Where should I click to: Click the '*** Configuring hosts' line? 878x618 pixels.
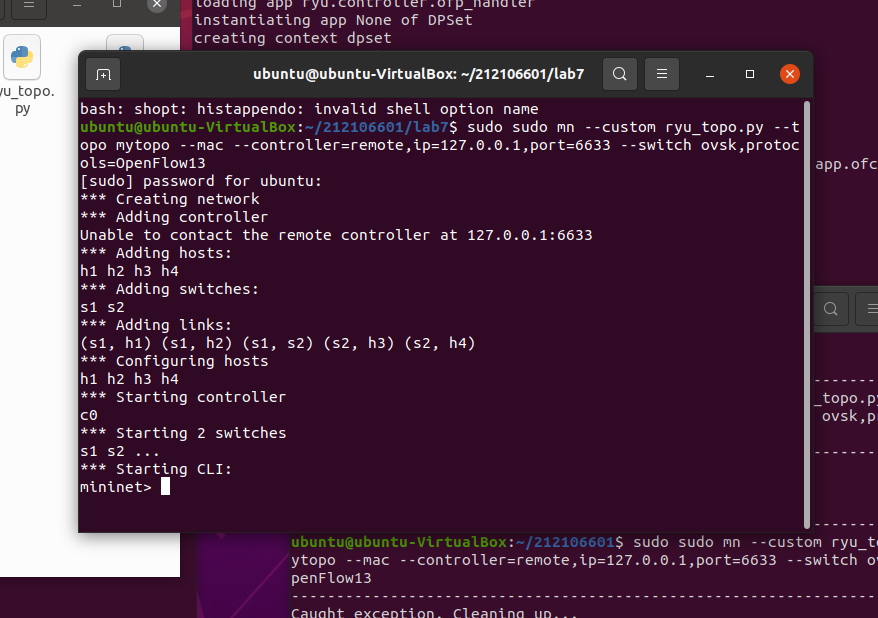(174, 361)
